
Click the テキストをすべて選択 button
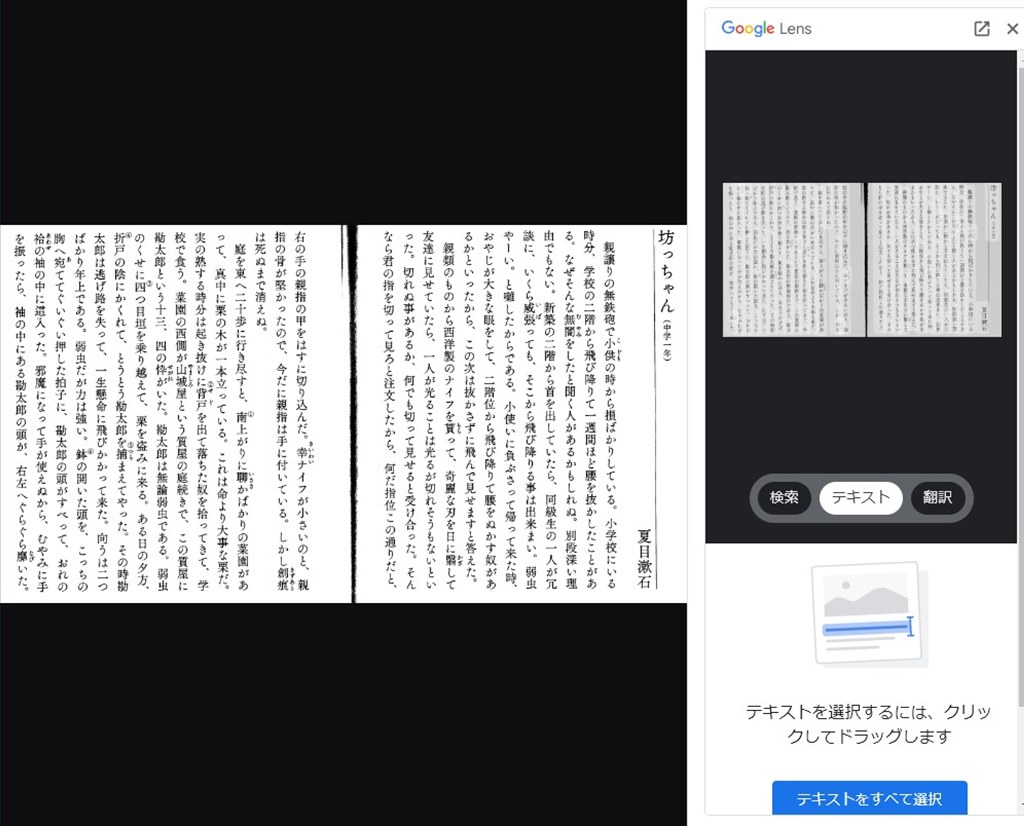[869, 798]
